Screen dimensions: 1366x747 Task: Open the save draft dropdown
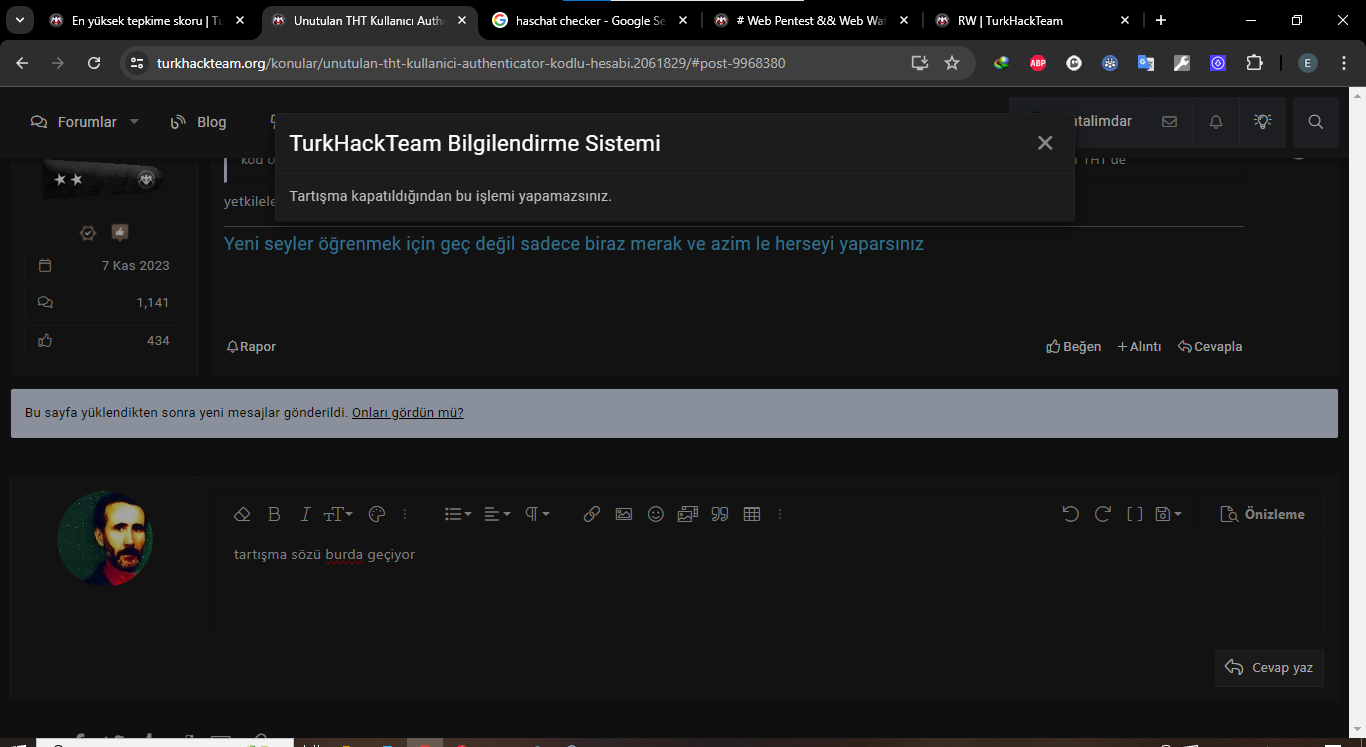(1168, 514)
